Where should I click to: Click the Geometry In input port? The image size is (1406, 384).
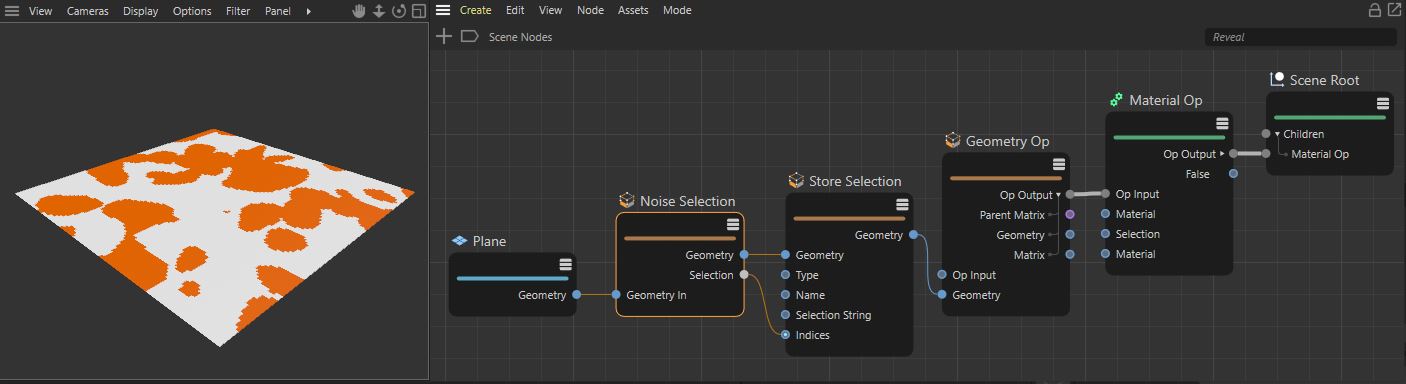coord(617,295)
